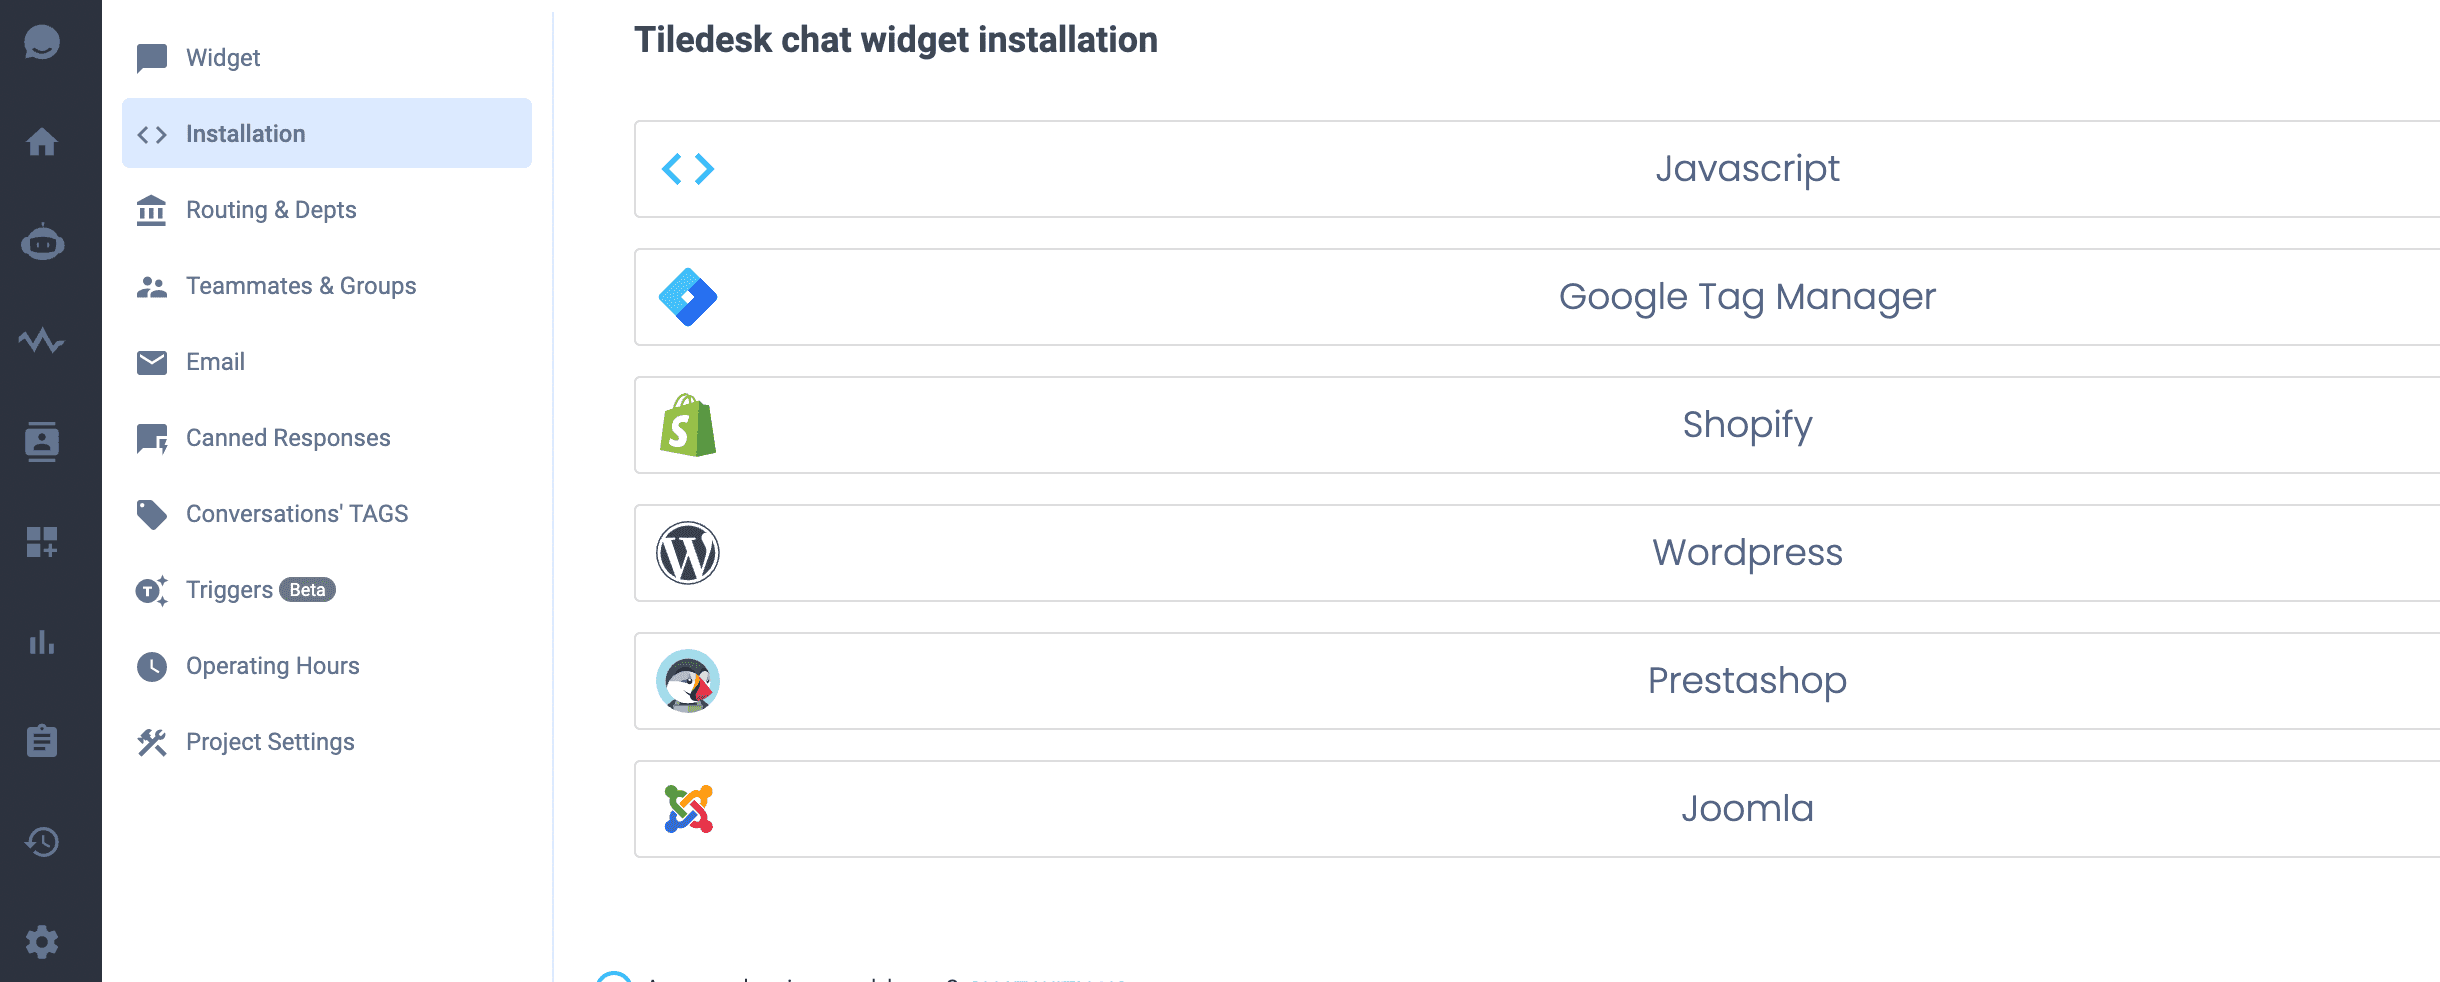Open the bot robot icon in sidebar
Screen dimensions: 2440x982
pos(42,242)
